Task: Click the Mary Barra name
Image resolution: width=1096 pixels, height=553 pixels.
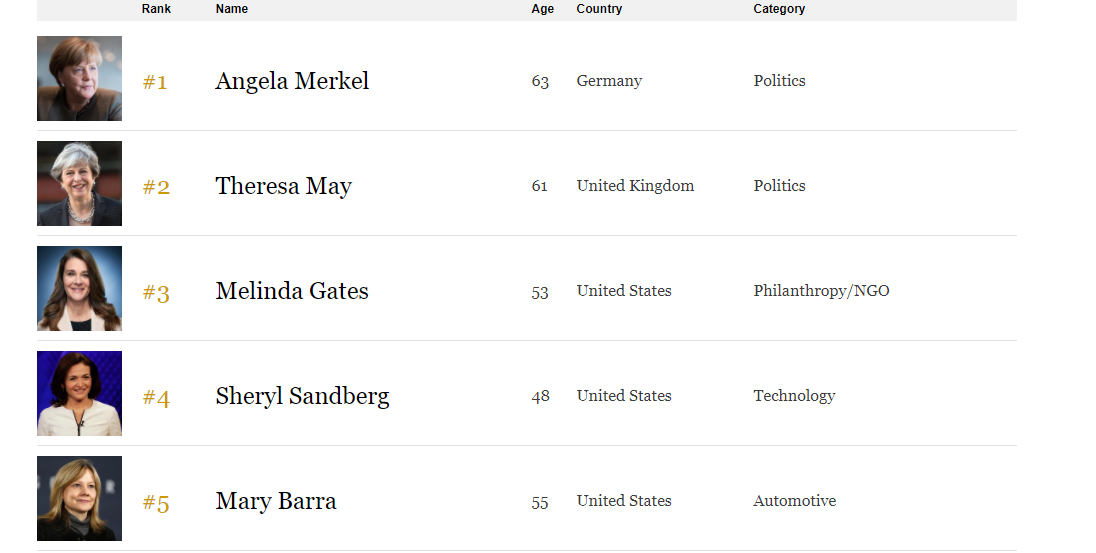Action: coord(276,501)
